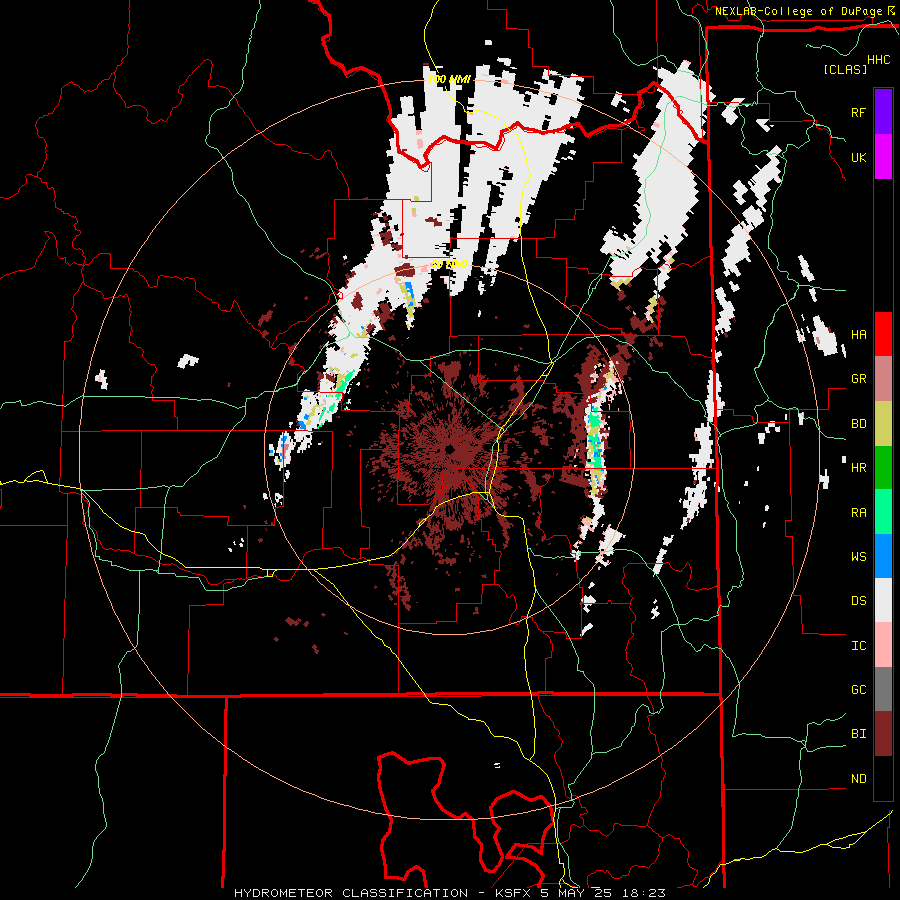Click the GR legend label
The height and width of the screenshot is (900, 900).
coord(858,379)
